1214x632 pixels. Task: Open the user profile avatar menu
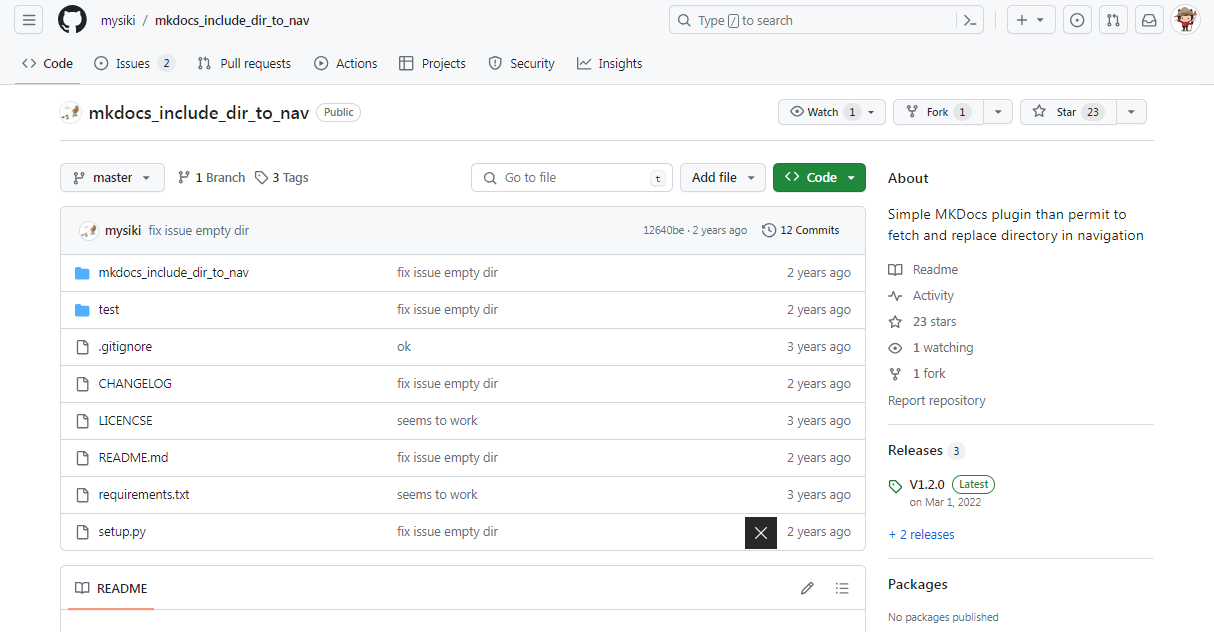click(x=1185, y=20)
